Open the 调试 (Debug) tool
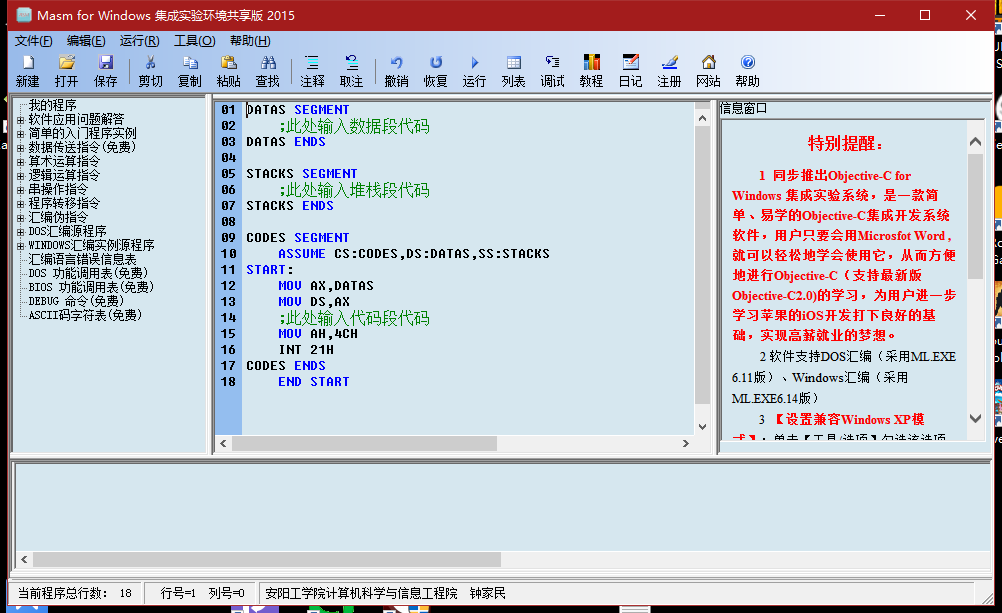Screen dimensions: 1002x613 click(x=552, y=70)
